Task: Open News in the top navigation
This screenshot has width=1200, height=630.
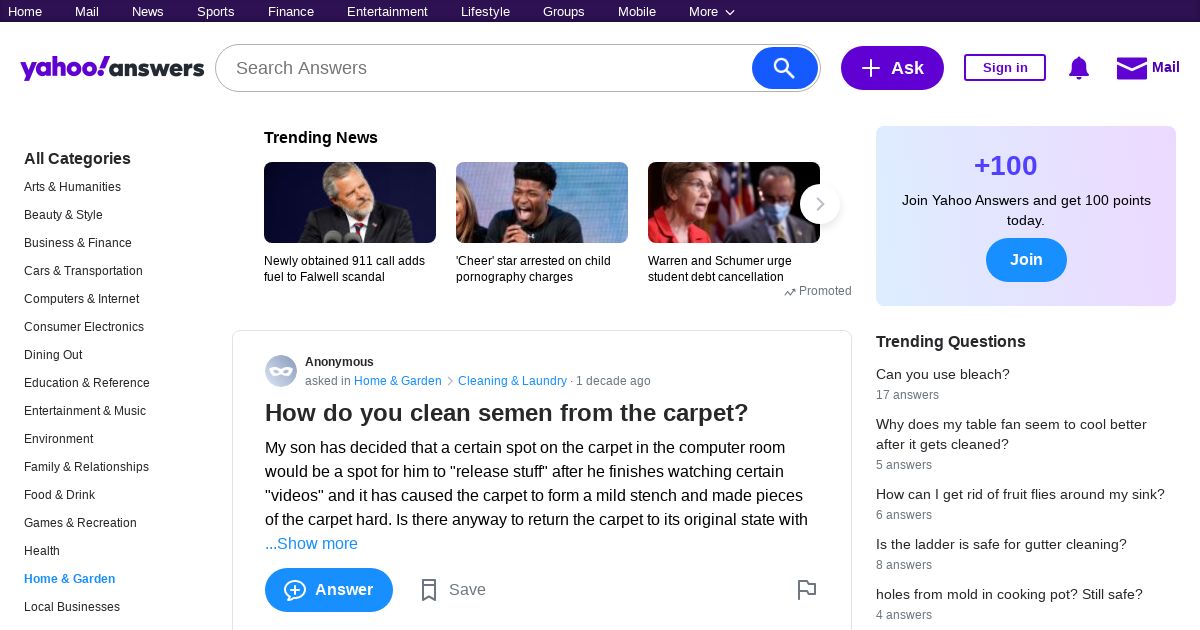Action: (x=148, y=12)
